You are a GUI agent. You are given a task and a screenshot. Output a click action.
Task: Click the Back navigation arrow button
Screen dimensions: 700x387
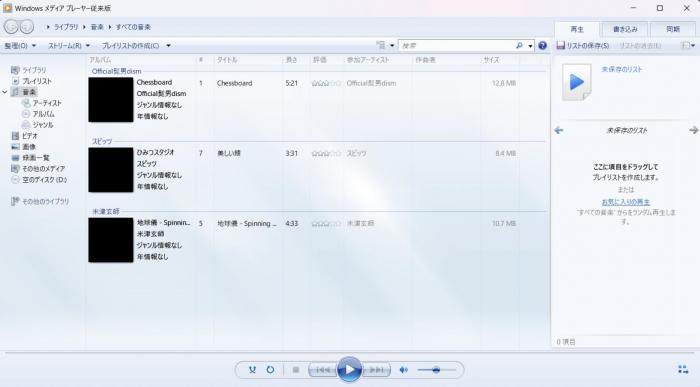pos(11,27)
